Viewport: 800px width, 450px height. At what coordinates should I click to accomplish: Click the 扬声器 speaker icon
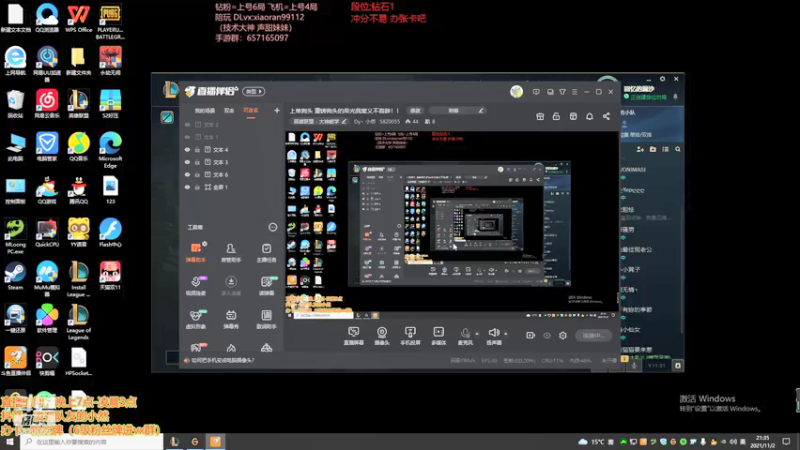pyautogui.click(x=493, y=333)
